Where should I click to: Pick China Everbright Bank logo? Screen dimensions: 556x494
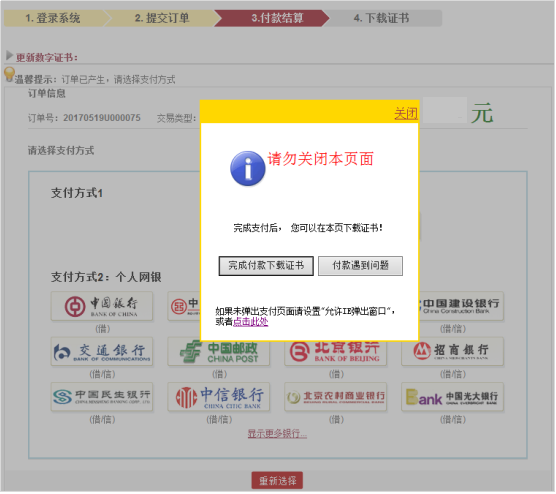click(x=452, y=396)
